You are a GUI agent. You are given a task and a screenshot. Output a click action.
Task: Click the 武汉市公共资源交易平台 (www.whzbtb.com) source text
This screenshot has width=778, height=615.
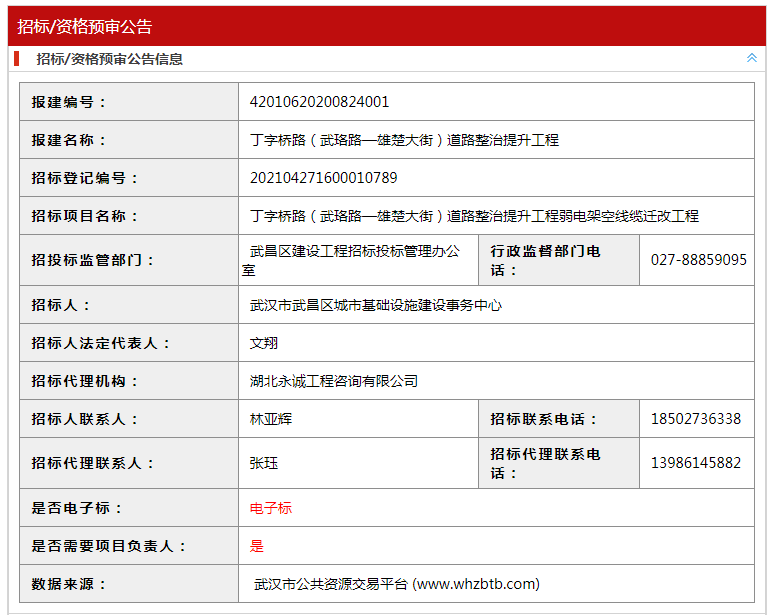pos(397,584)
